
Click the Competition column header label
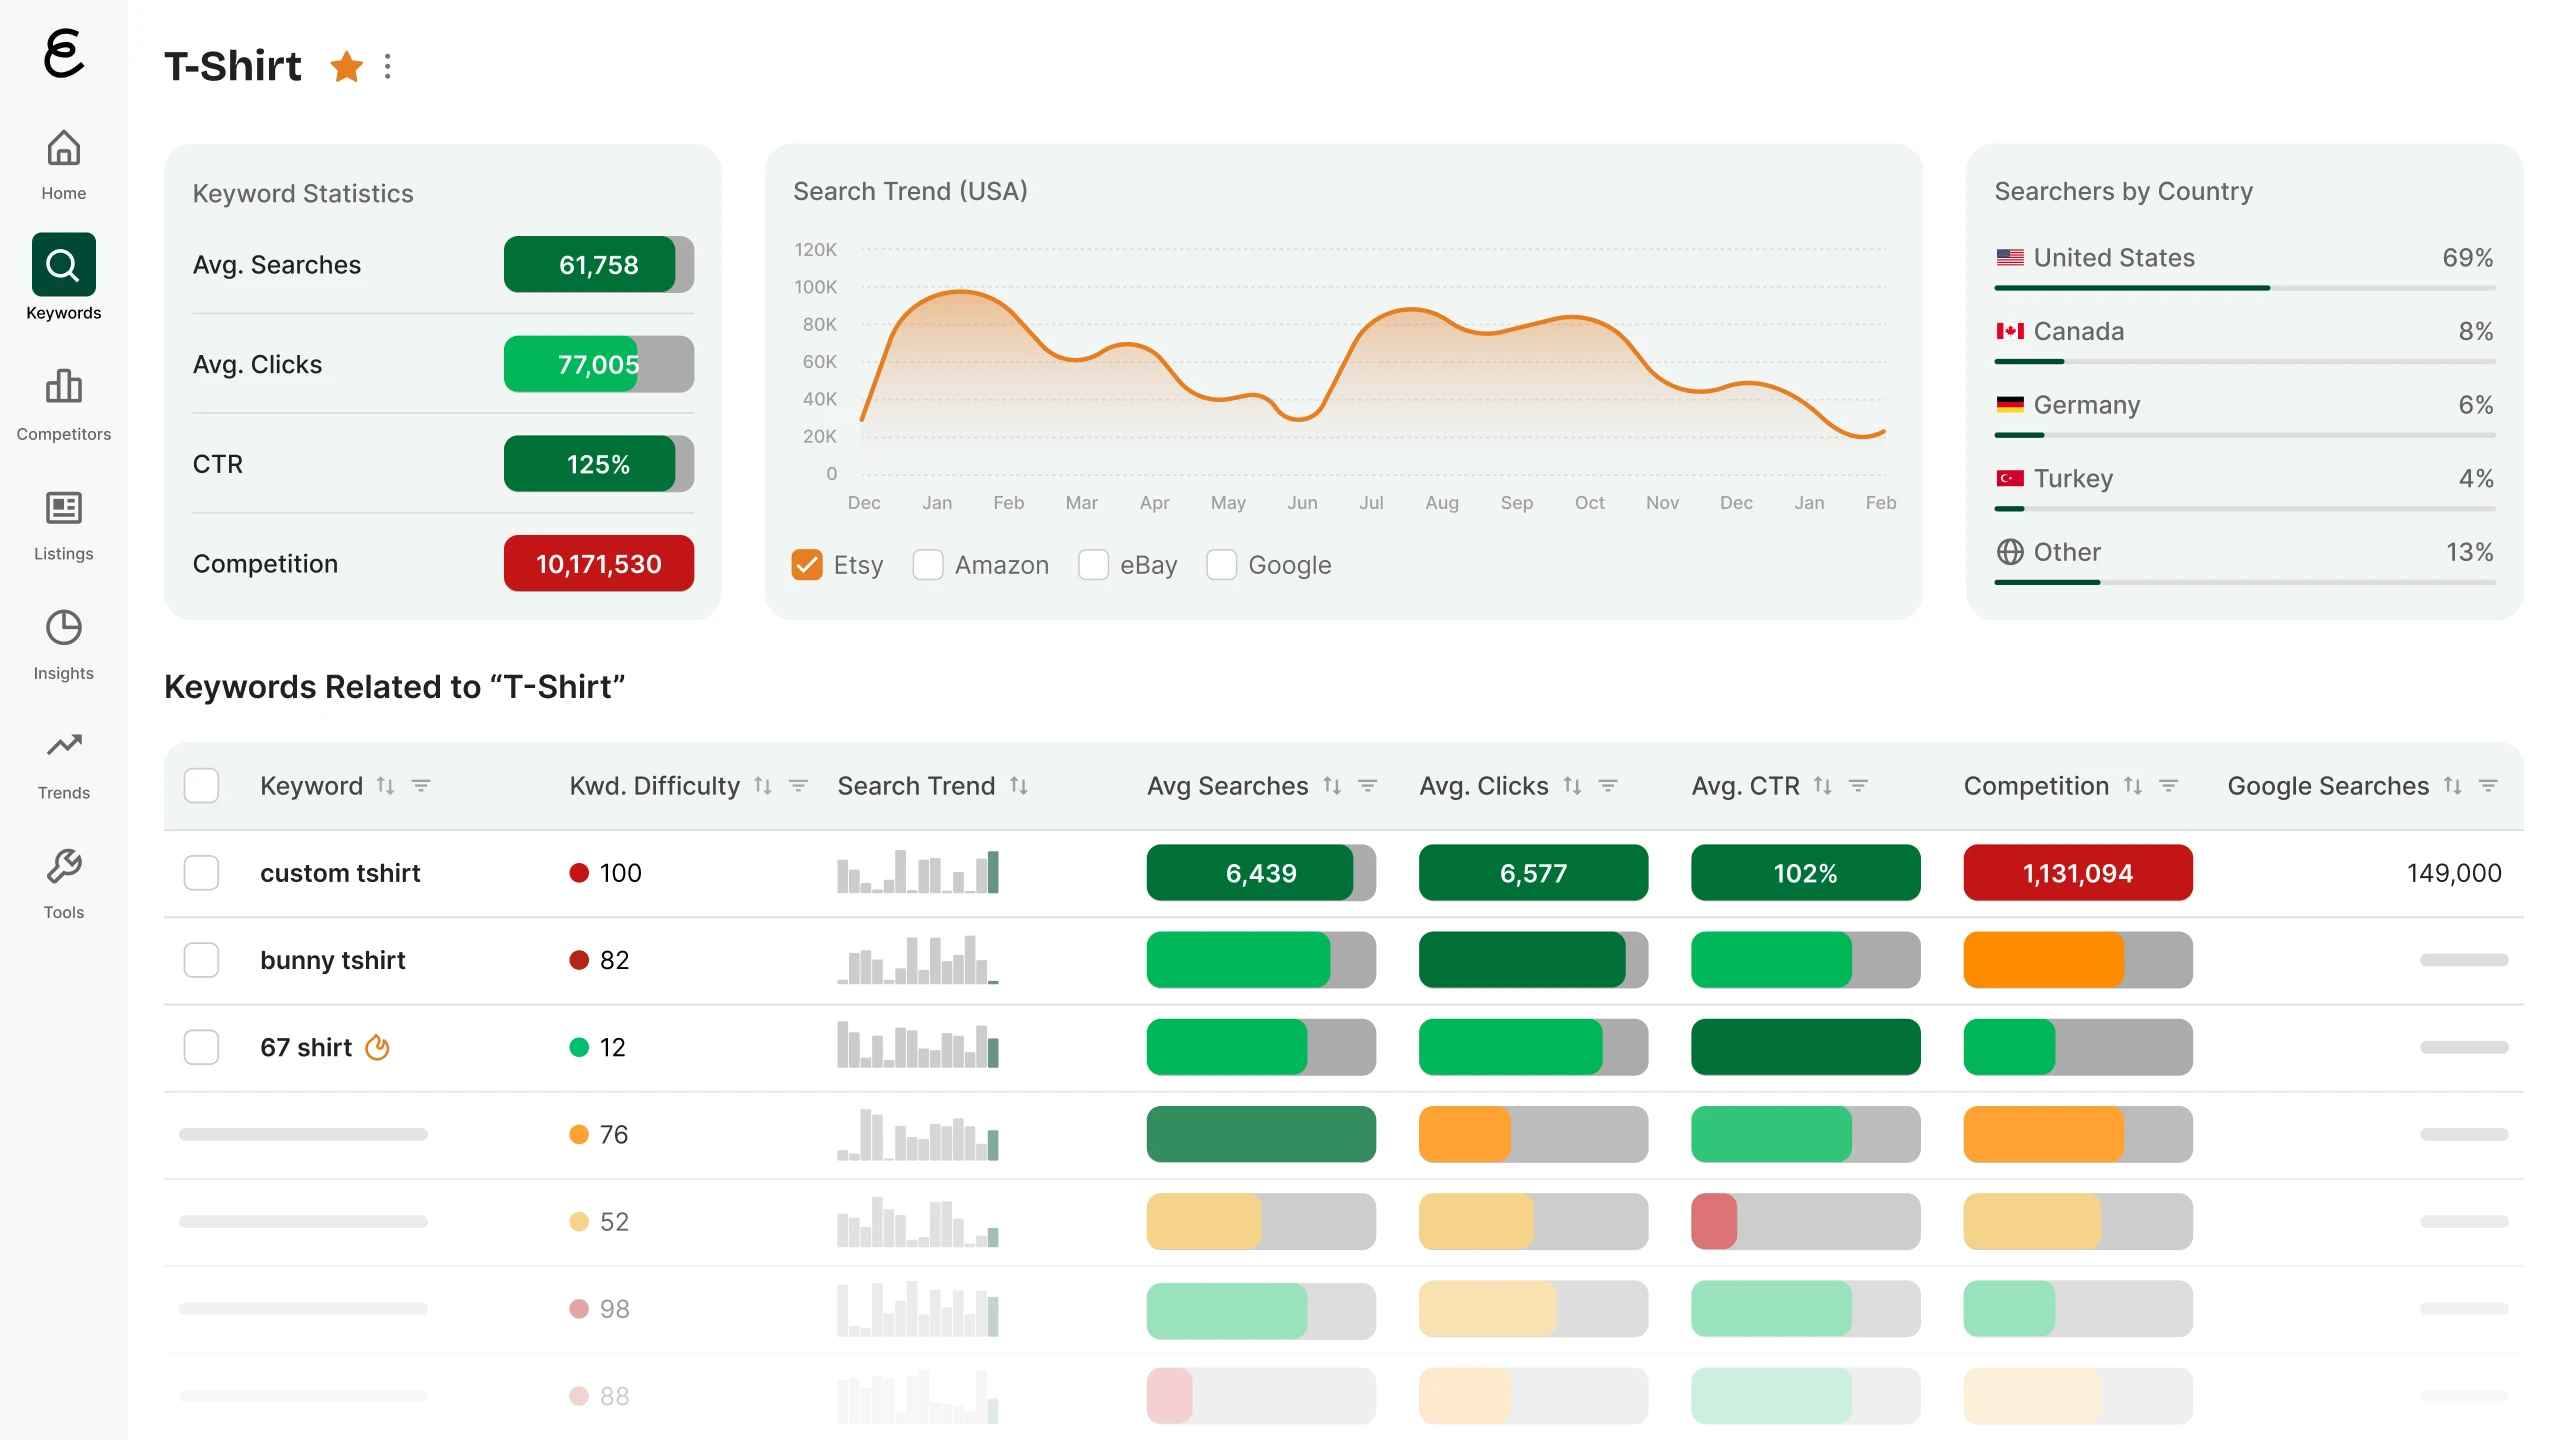tap(2036, 786)
